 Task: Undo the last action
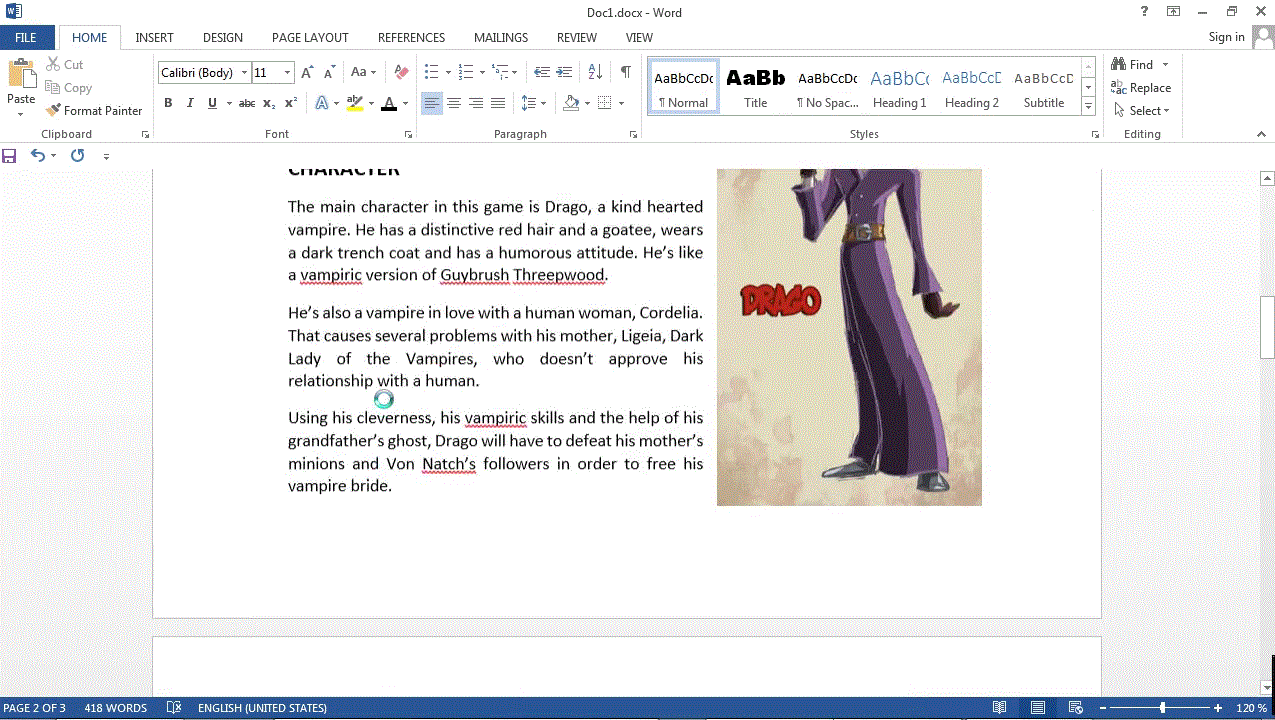click(37, 156)
